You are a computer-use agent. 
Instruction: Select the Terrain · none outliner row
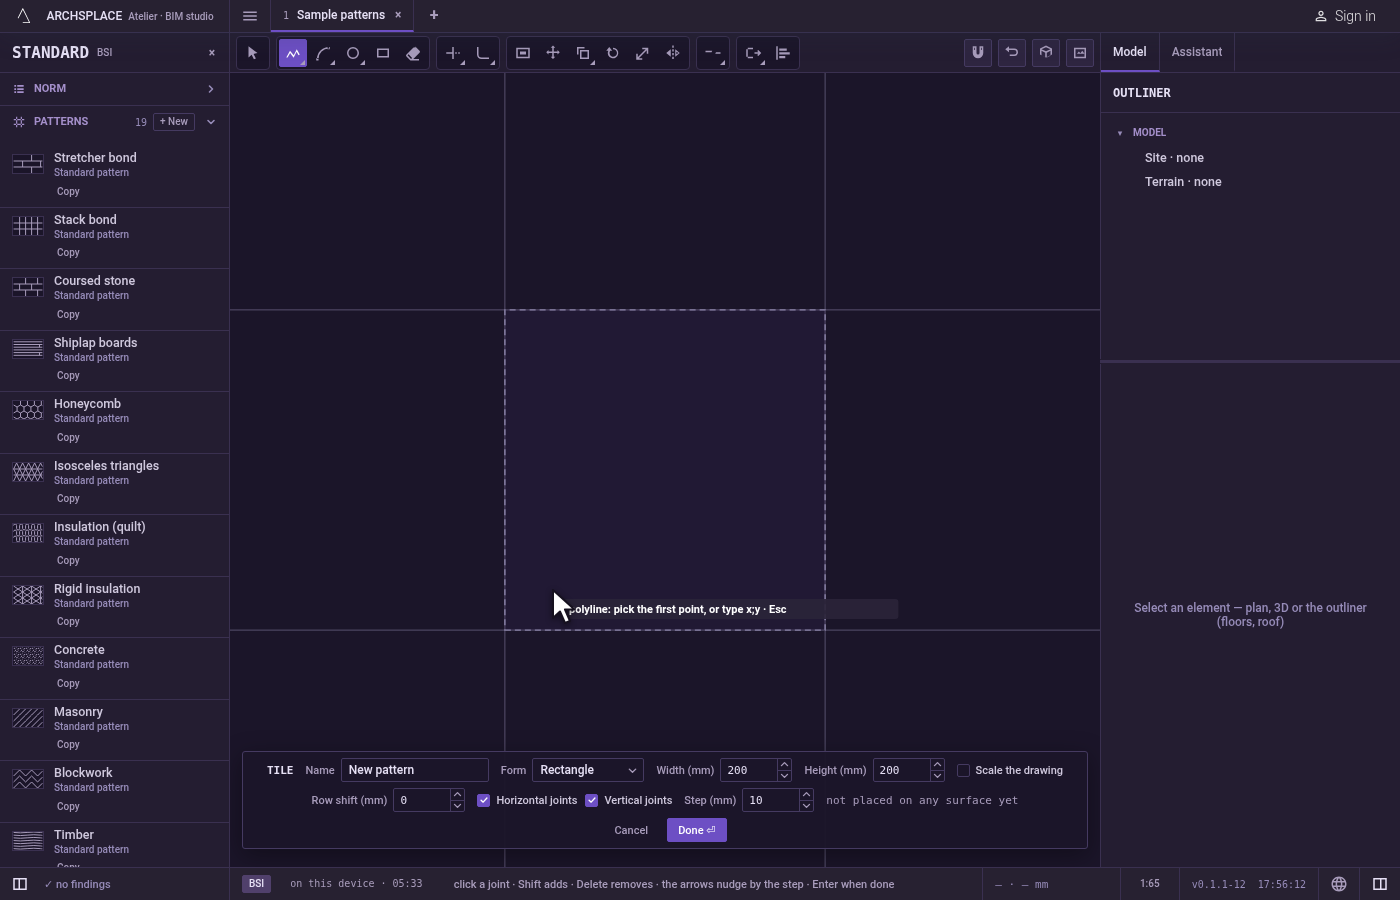(x=1183, y=182)
